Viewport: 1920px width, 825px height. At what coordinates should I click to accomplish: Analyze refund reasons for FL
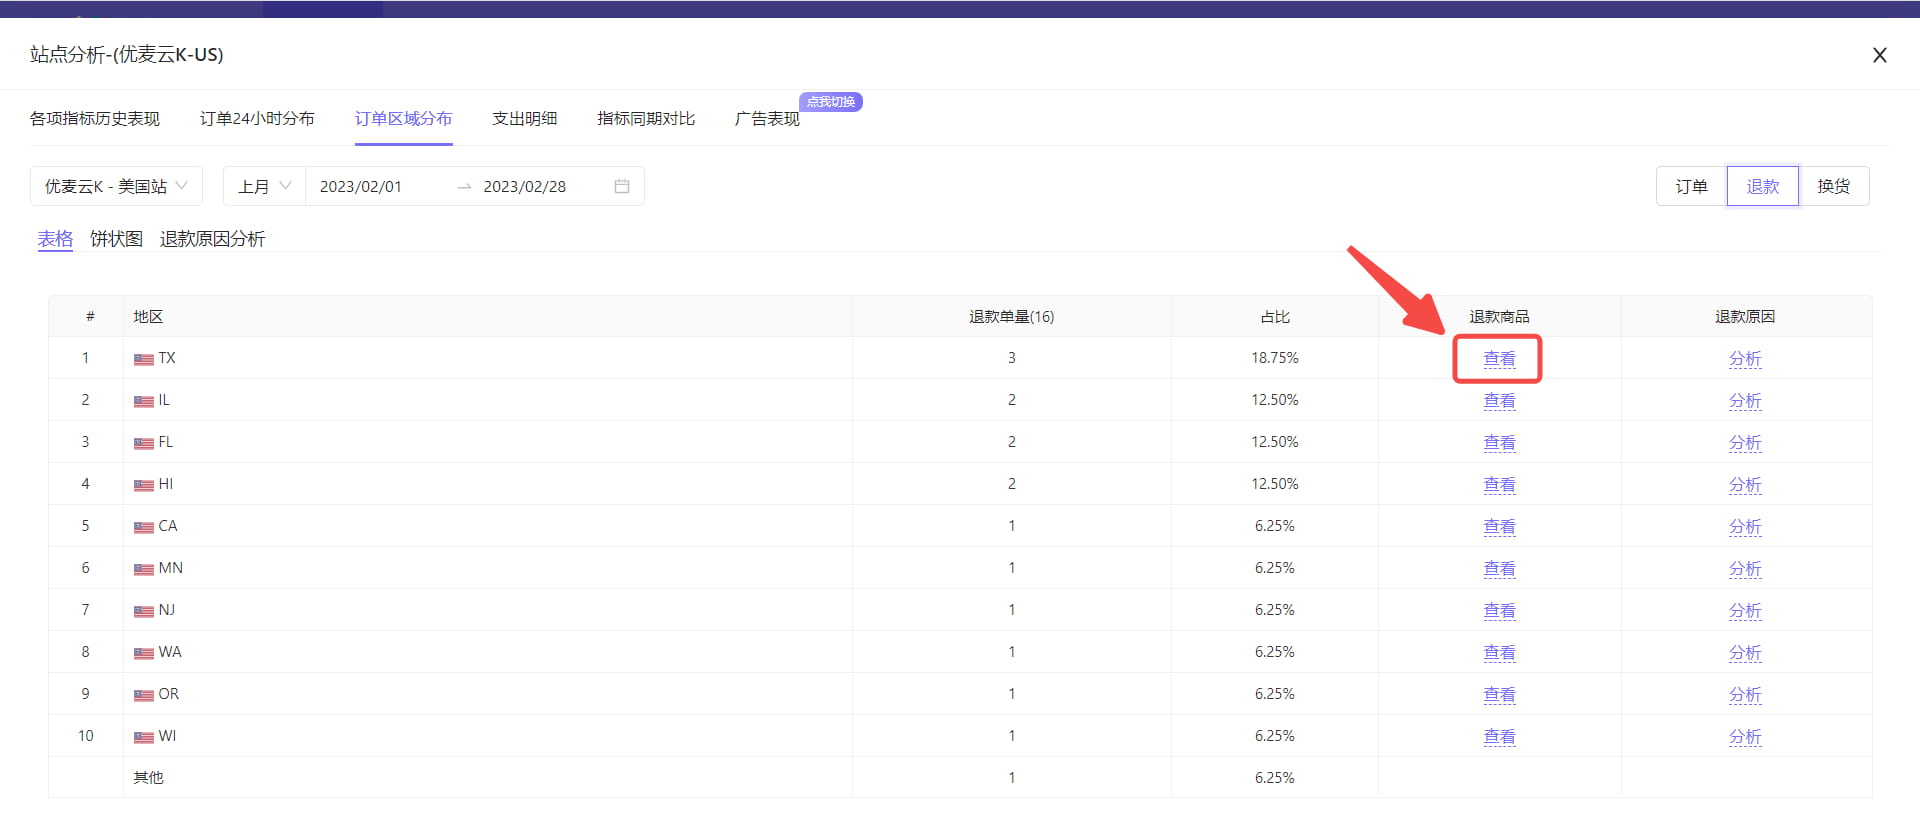tap(1745, 442)
